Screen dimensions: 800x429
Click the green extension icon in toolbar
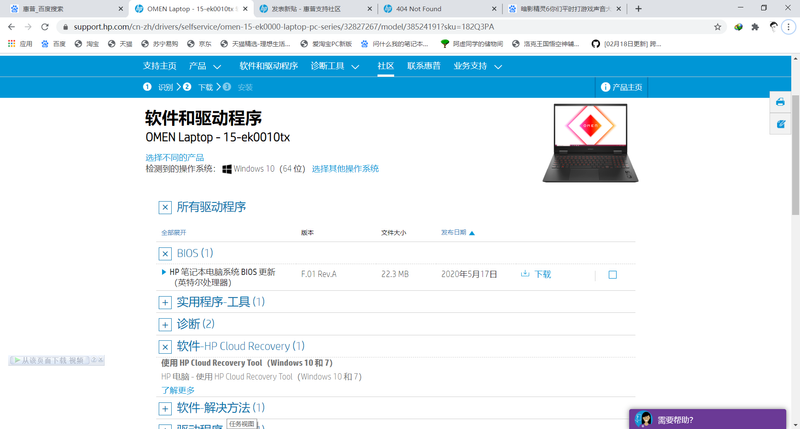[738, 27]
